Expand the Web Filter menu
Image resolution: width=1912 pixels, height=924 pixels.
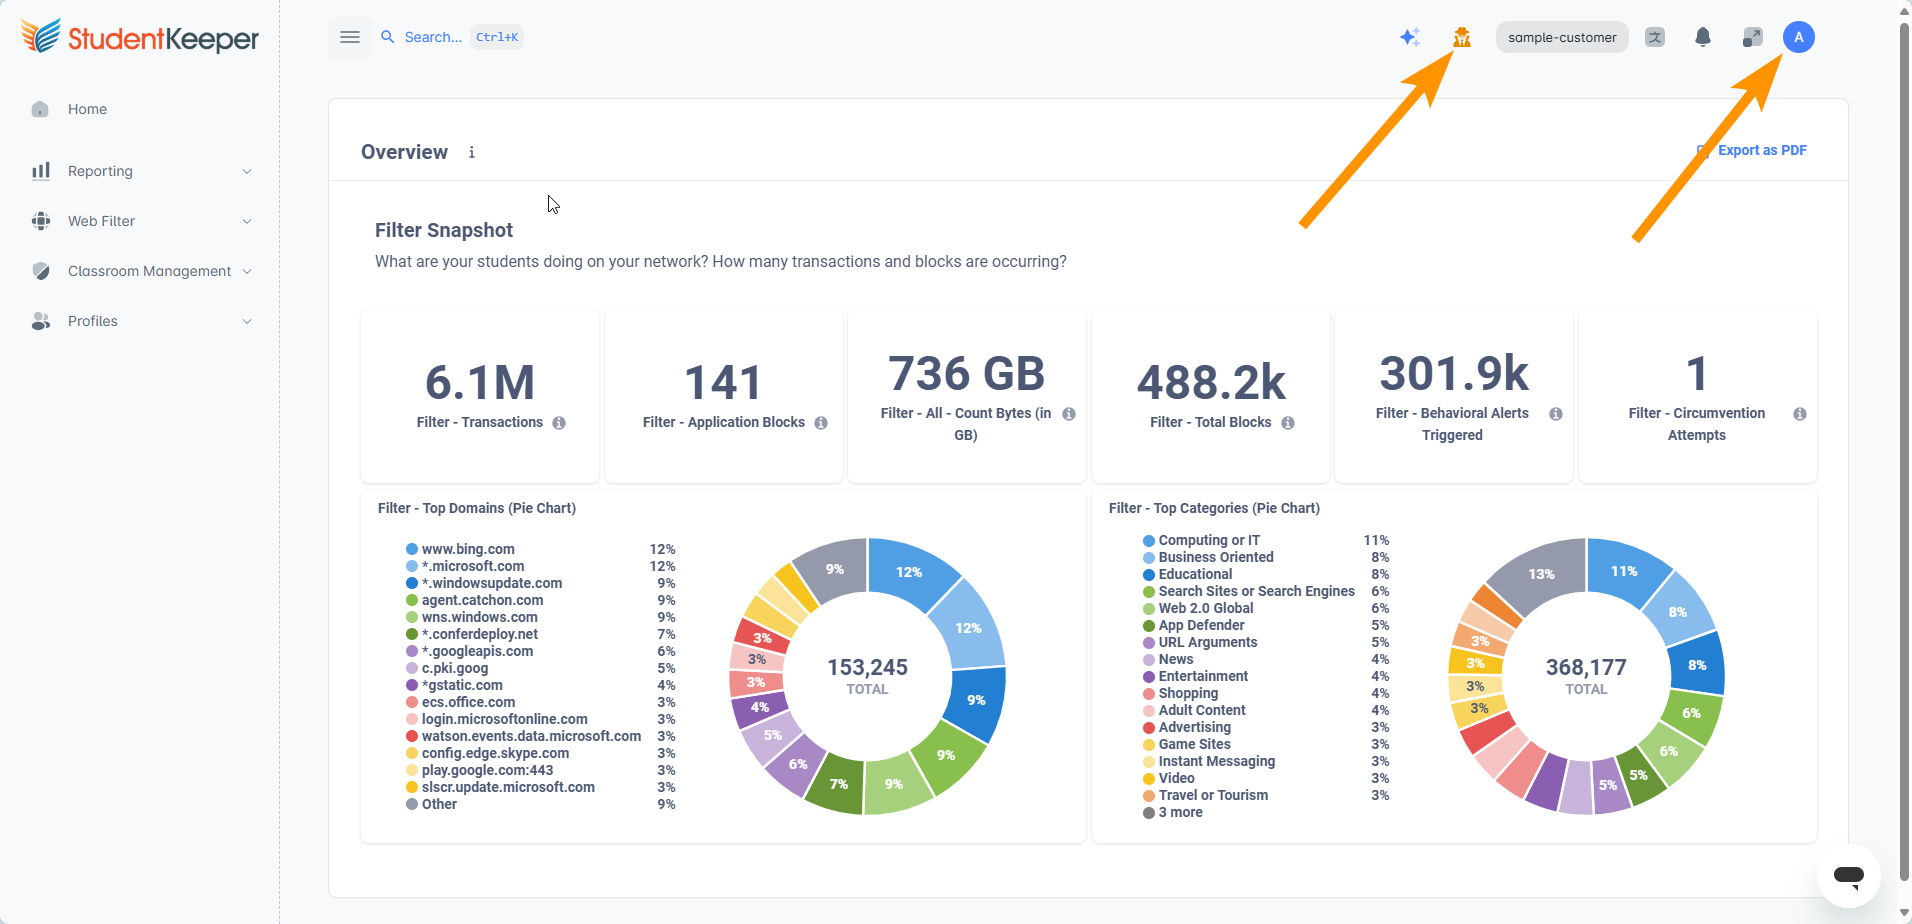pyautogui.click(x=141, y=221)
